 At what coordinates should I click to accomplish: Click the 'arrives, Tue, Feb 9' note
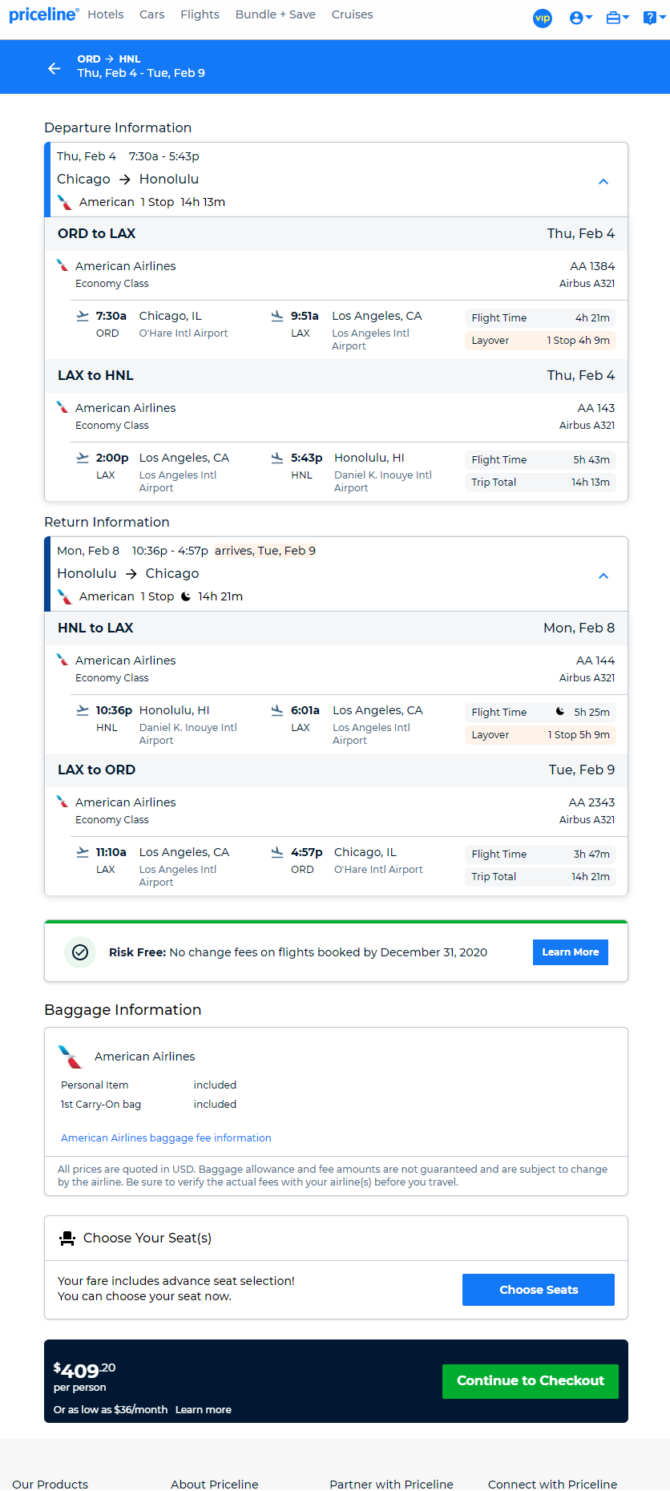[x=265, y=551]
